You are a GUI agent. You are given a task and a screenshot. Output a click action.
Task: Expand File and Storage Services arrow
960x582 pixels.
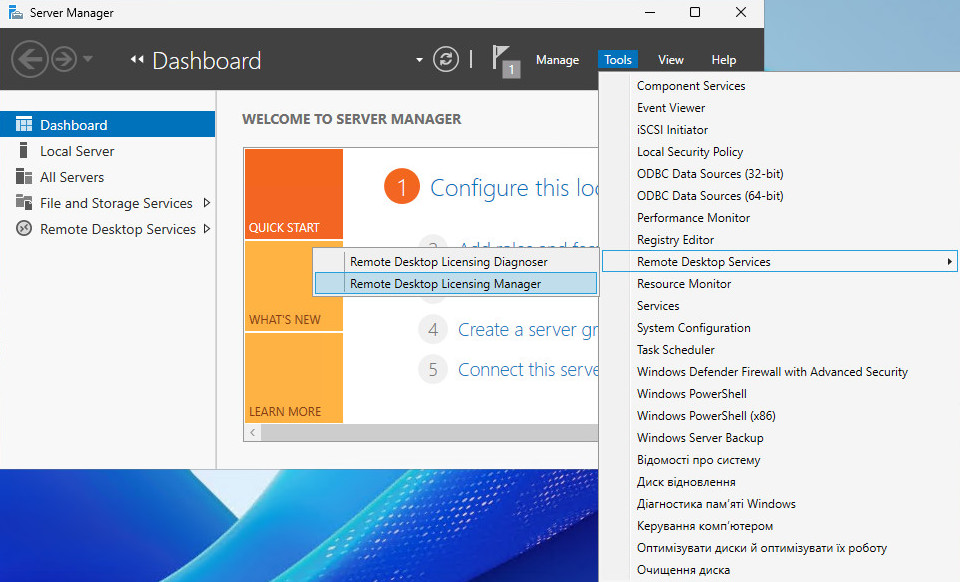(207, 203)
